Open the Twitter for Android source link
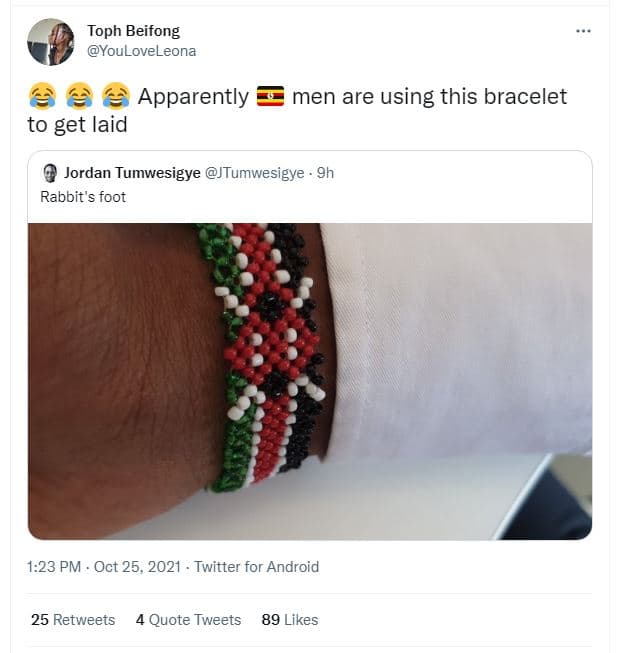Screen dimensions: 617x653 tap(256, 567)
